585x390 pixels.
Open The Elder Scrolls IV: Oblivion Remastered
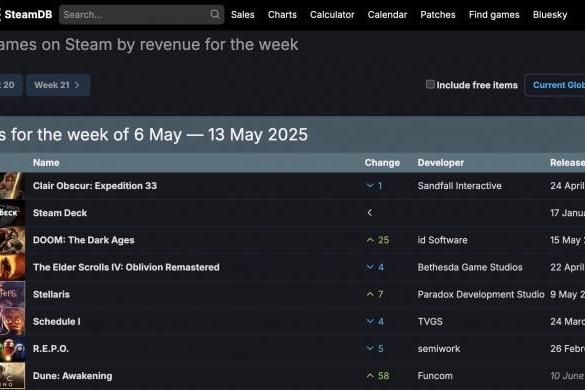point(126,267)
